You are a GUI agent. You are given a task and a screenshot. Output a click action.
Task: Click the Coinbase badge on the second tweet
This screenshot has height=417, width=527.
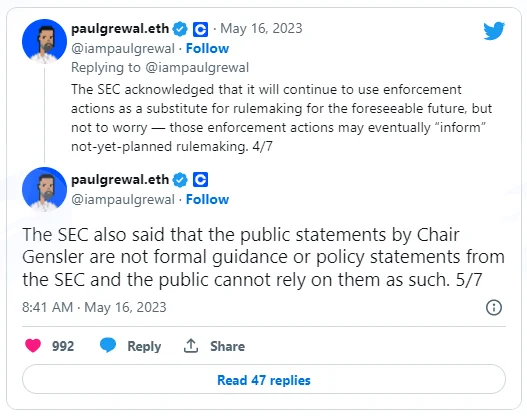click(x=200, y=179)
